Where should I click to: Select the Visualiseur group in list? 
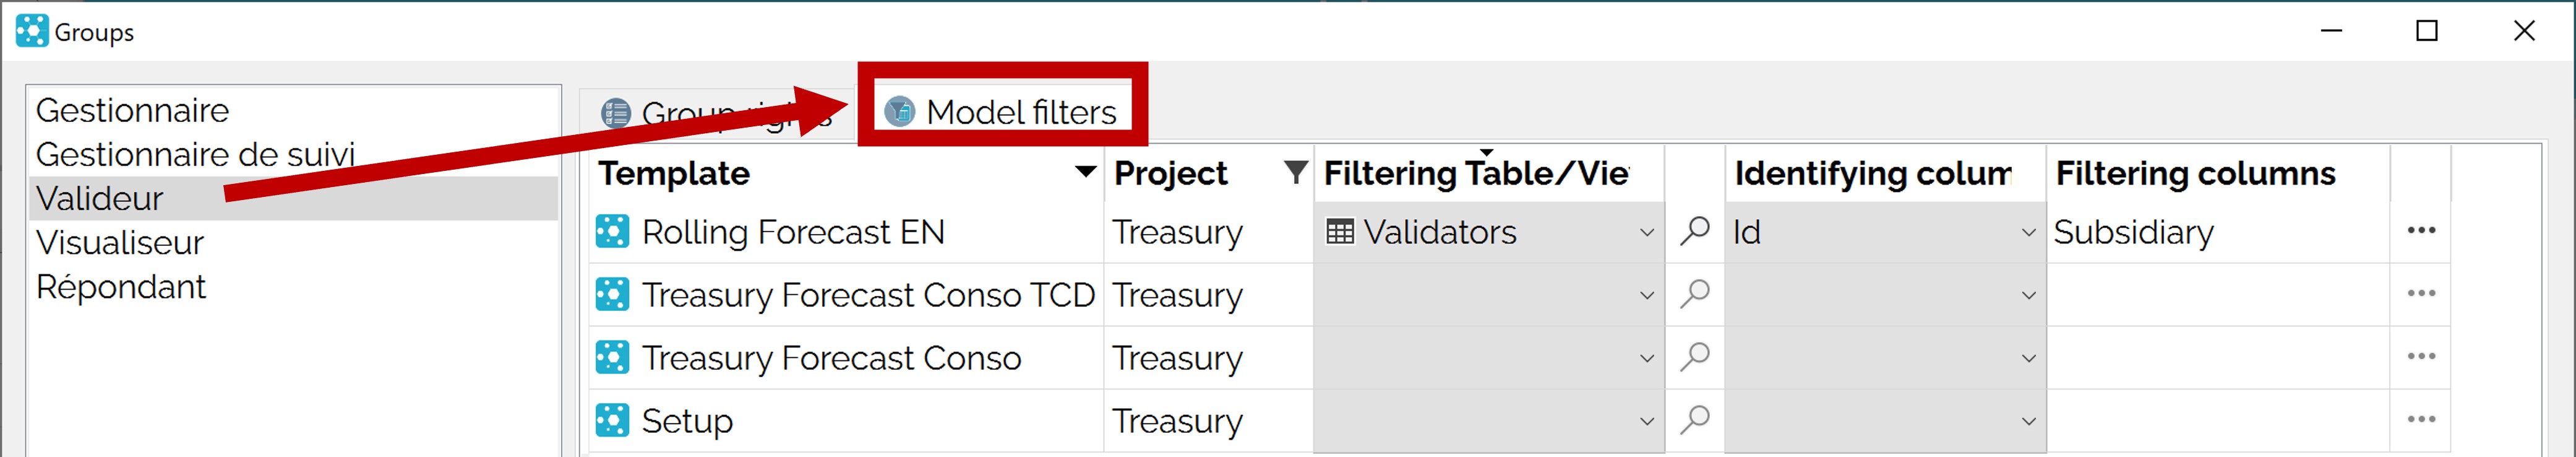click(x=120, y=242)
